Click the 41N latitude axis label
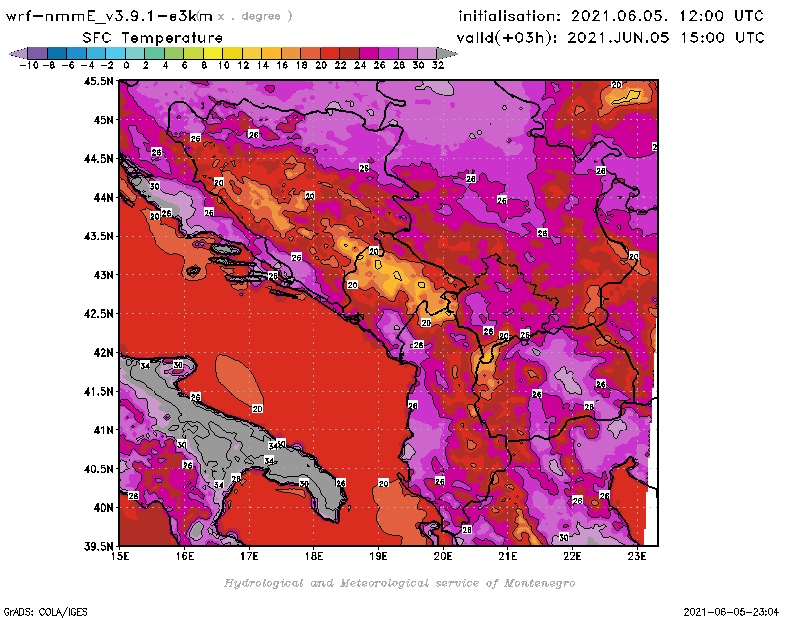Screen dimensions: 800x618 103,430
